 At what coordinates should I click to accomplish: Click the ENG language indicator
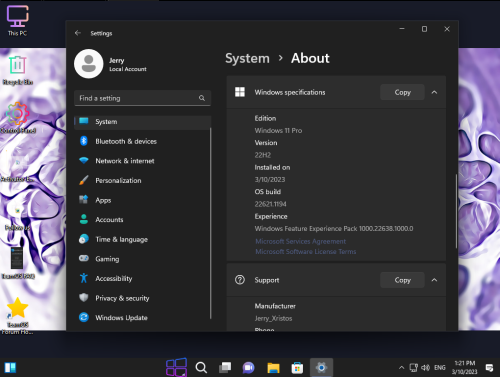440,368
